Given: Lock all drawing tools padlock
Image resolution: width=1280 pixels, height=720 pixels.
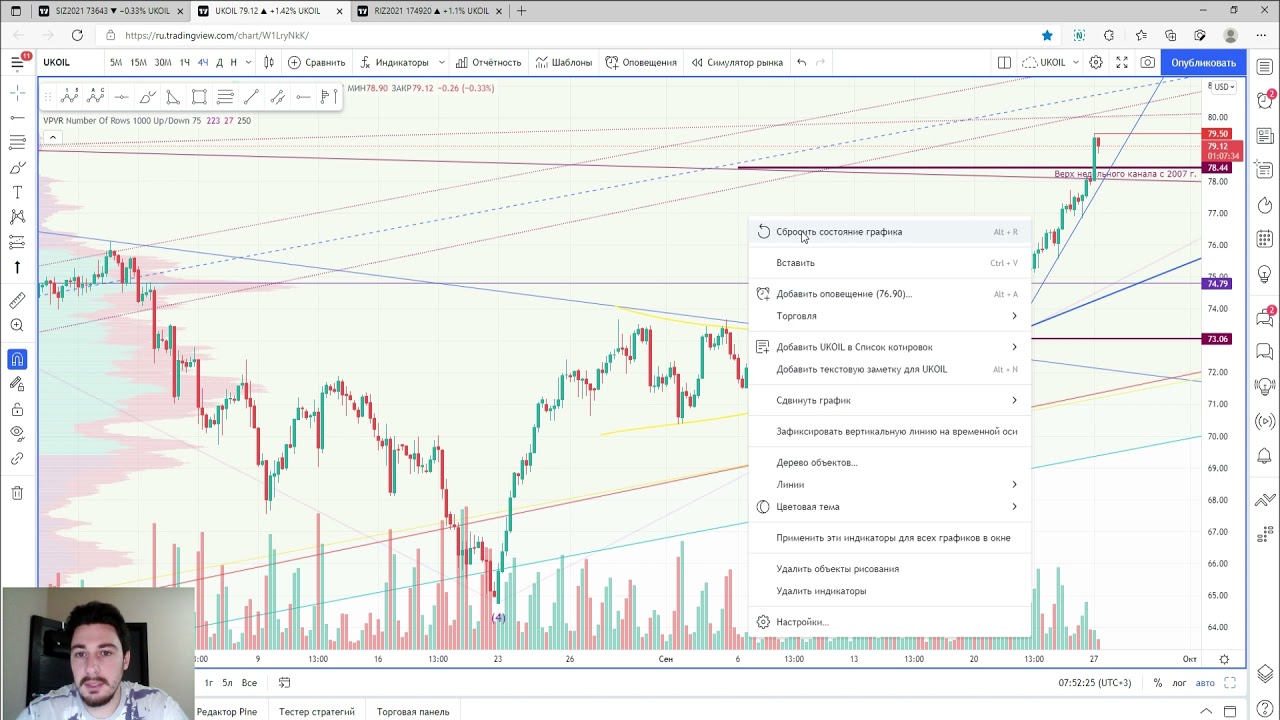Looking at the screenshot, I should [17, 409].
